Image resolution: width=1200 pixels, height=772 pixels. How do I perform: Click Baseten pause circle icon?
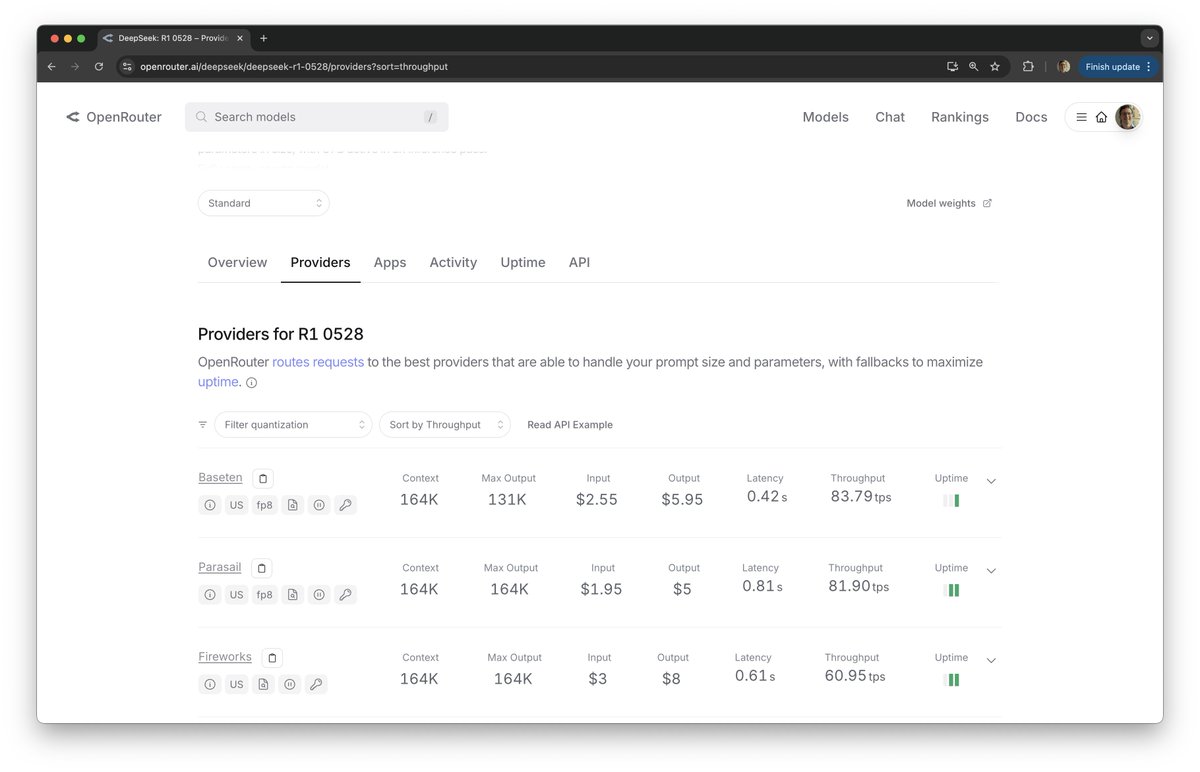319,505
